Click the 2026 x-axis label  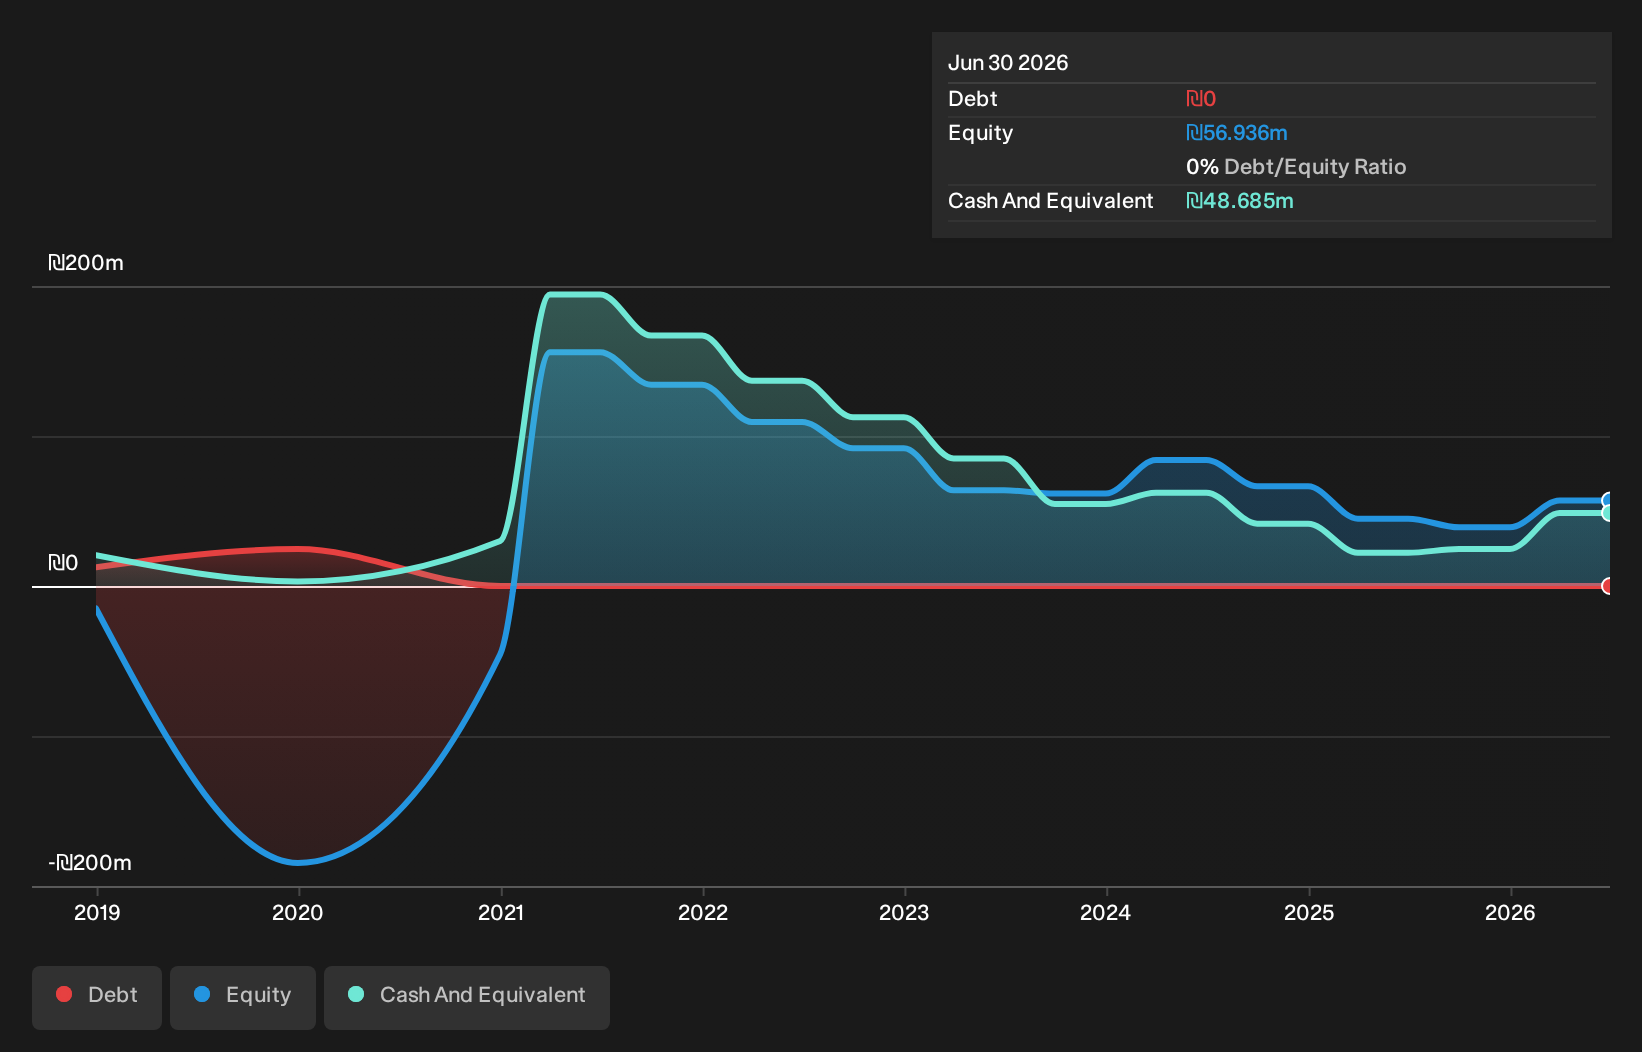(x=1510, y=912)
